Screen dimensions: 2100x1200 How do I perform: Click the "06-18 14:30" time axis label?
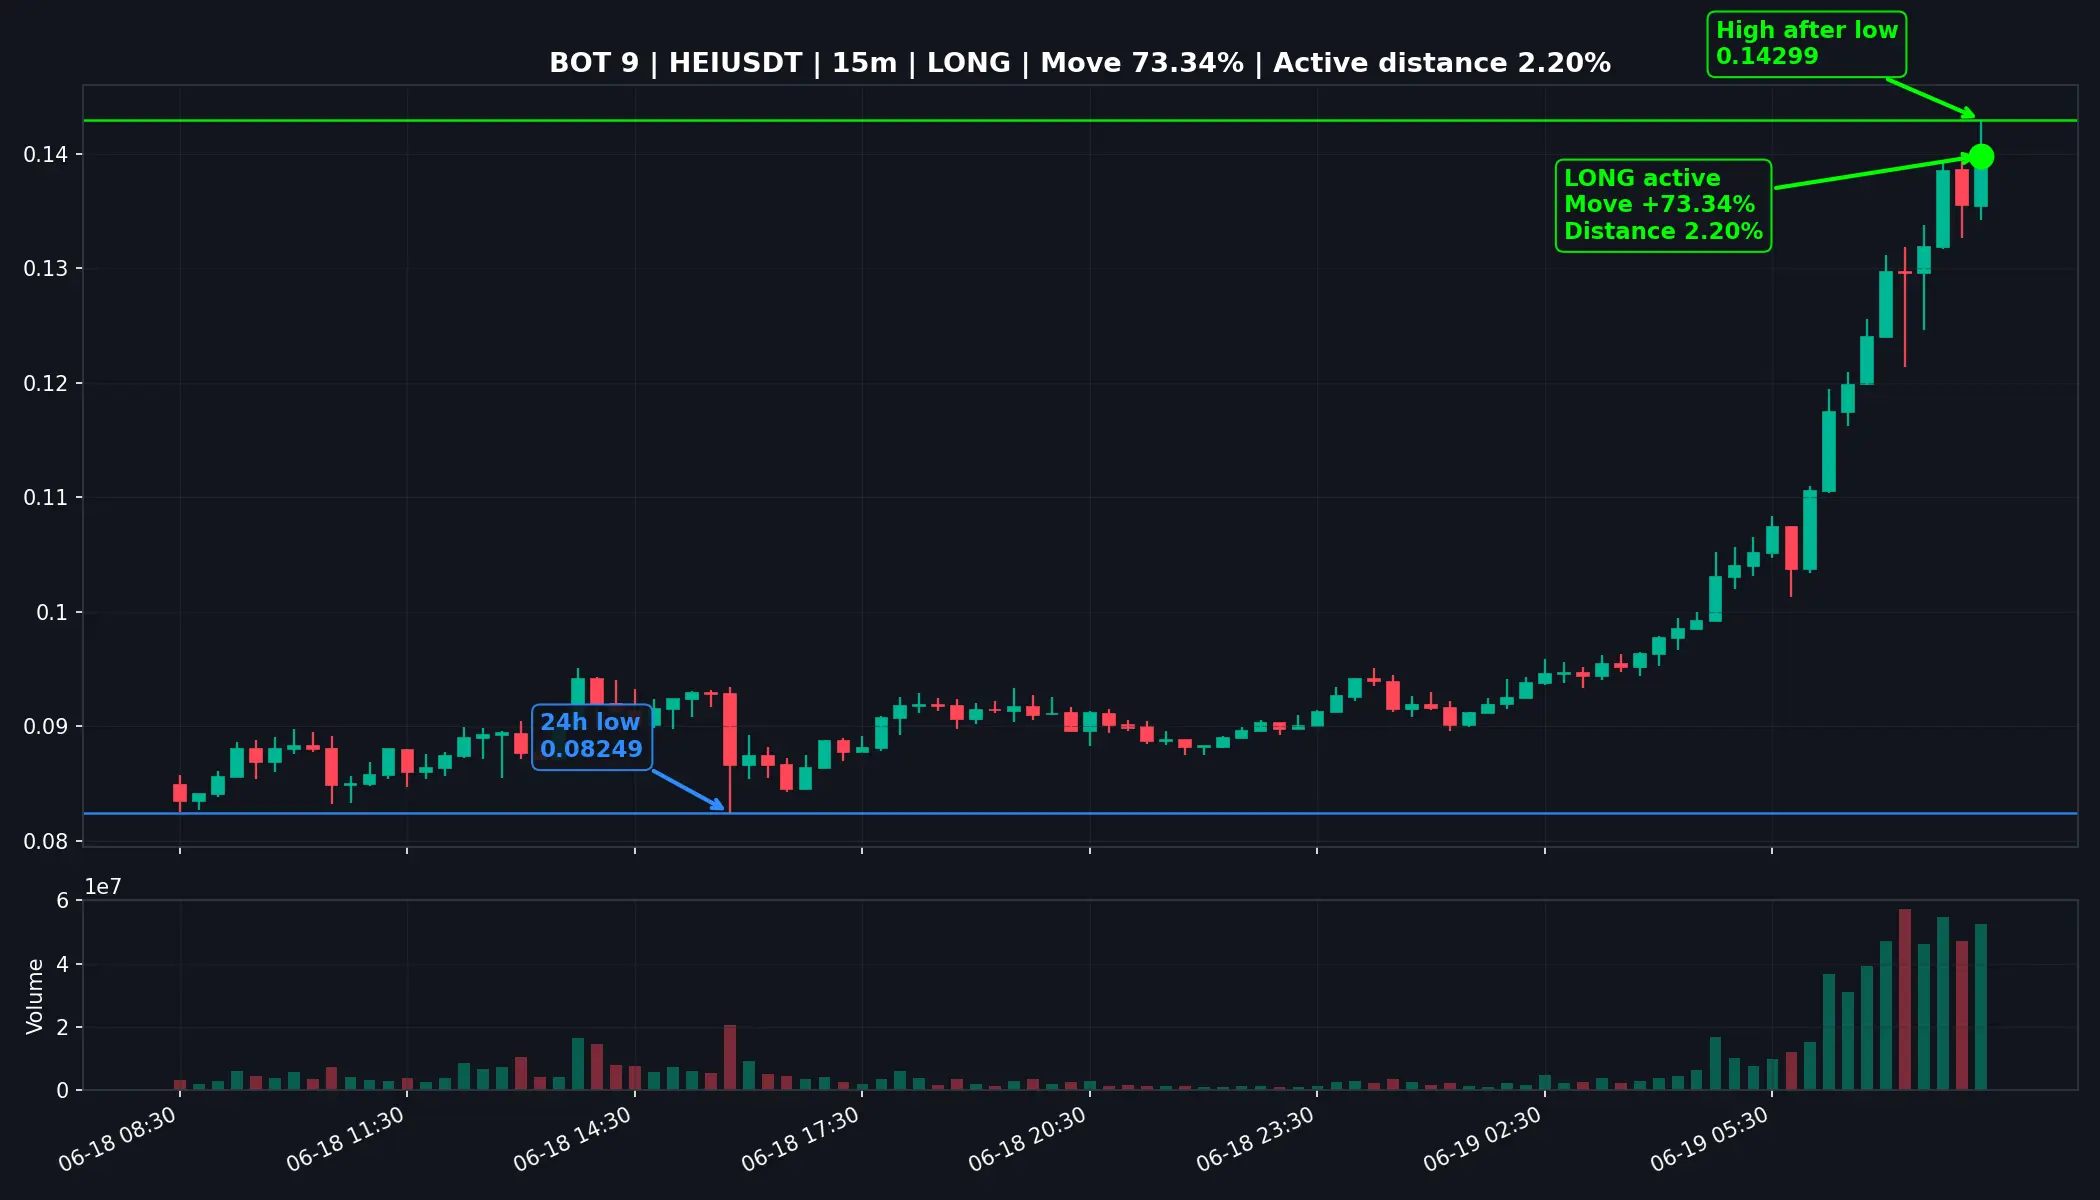pyautogui.click(x=573, y=1140)
